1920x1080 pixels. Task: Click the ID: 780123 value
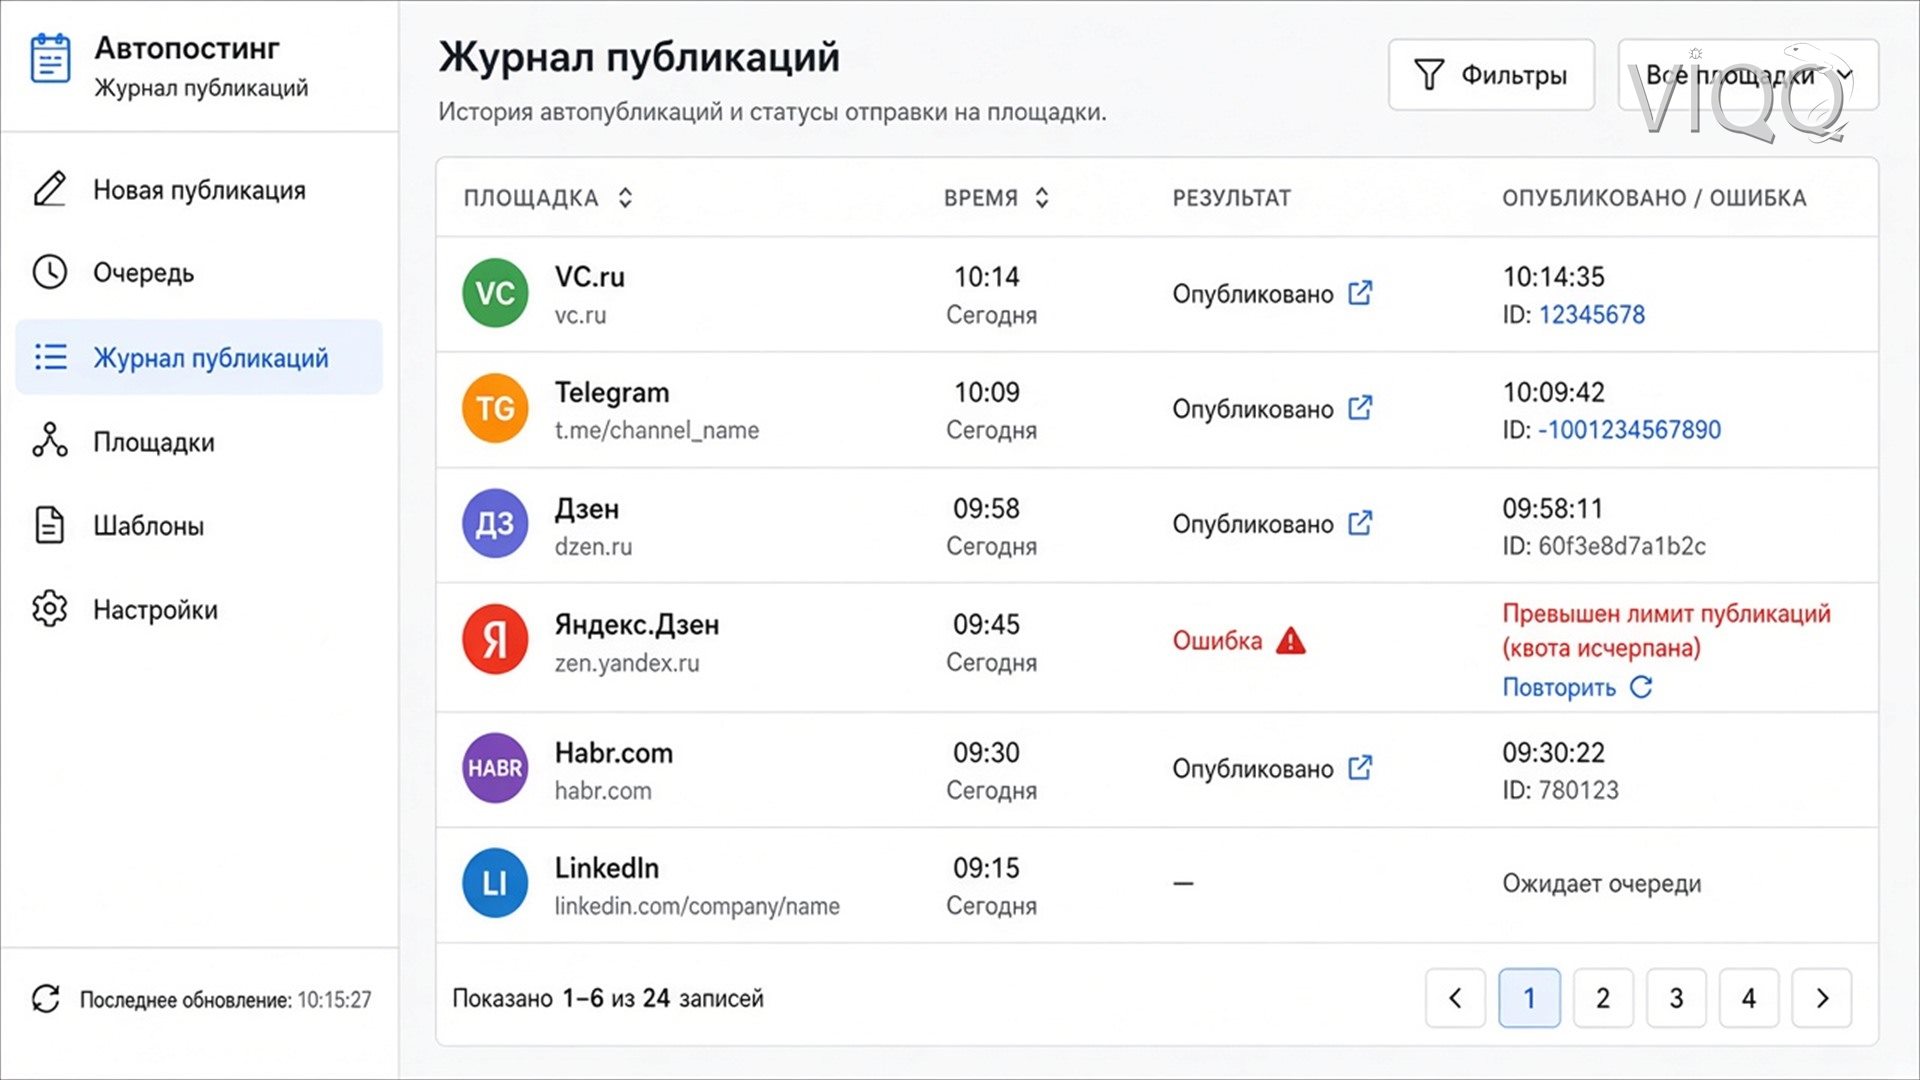(1560, 790)
